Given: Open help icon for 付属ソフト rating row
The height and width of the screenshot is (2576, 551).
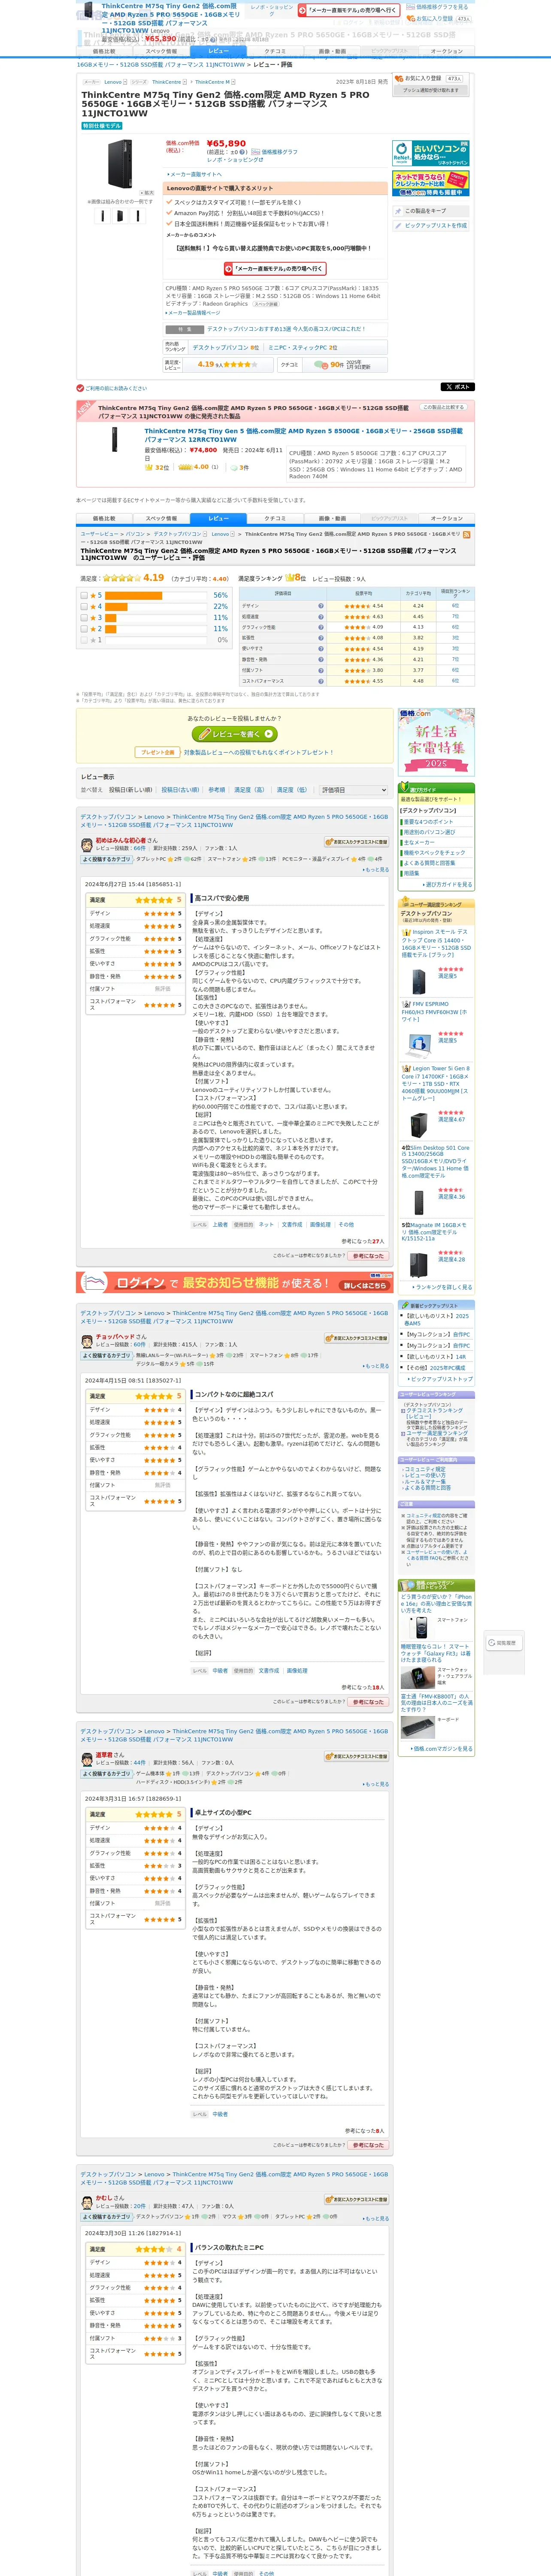Looking at the screenshot, I should [321, 670].
